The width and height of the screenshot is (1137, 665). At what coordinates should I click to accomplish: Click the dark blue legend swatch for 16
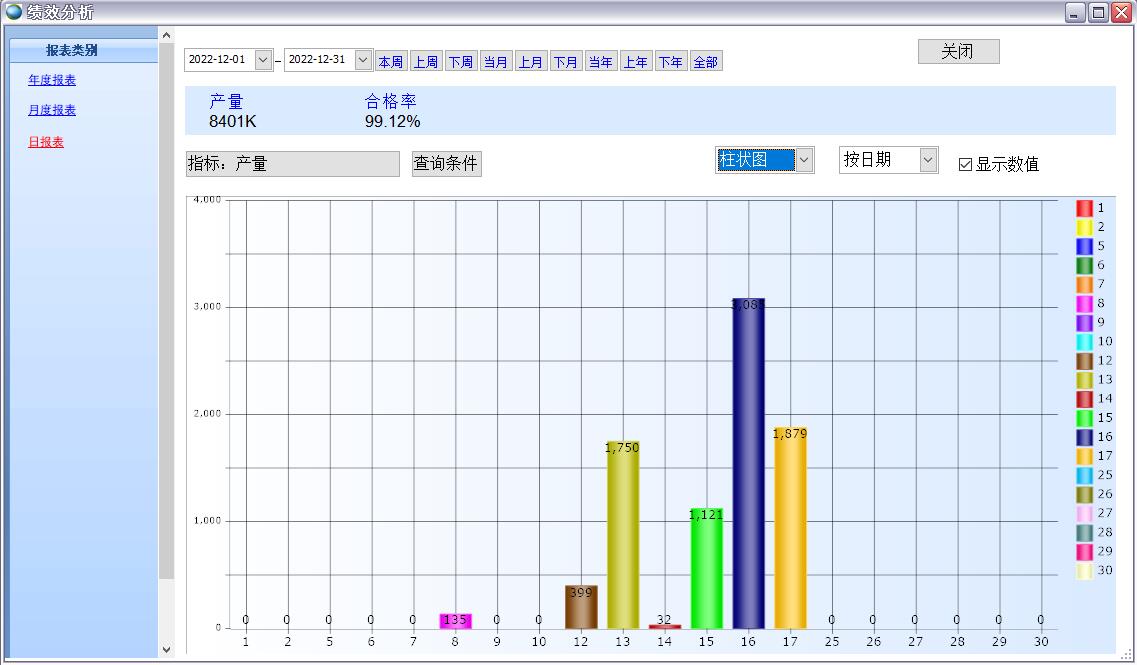coord(1084,437)
